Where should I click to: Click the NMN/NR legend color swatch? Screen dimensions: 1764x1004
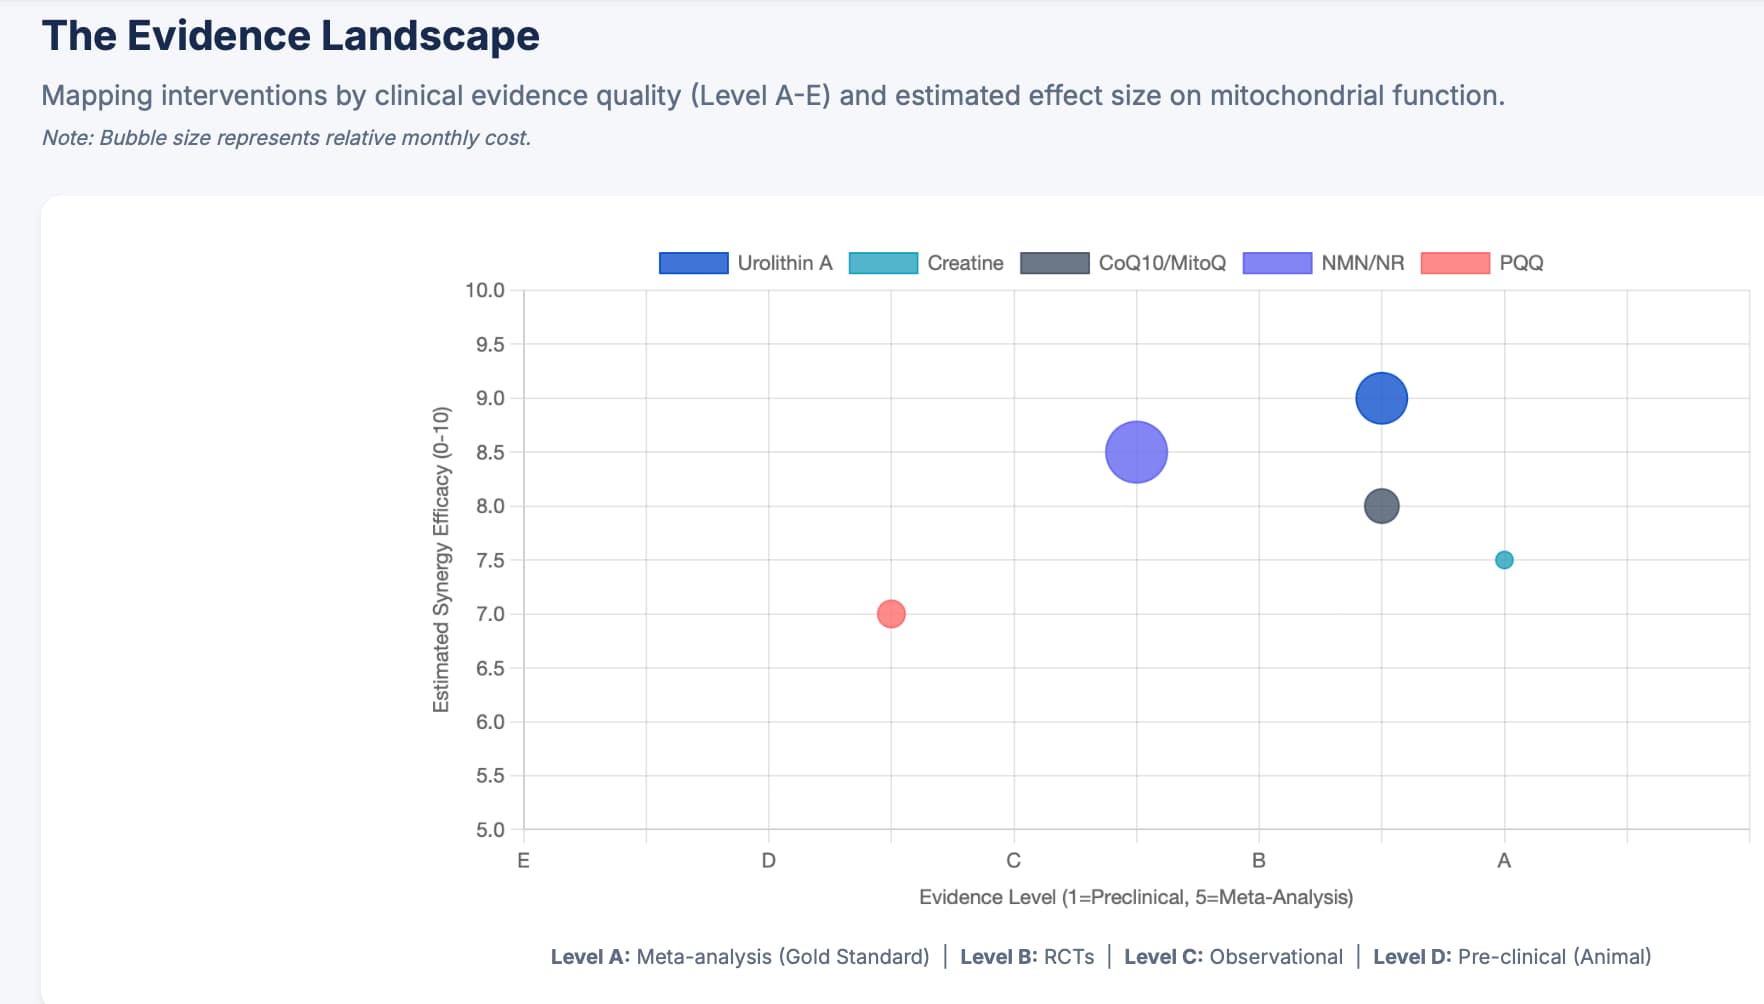[1277, 263]
